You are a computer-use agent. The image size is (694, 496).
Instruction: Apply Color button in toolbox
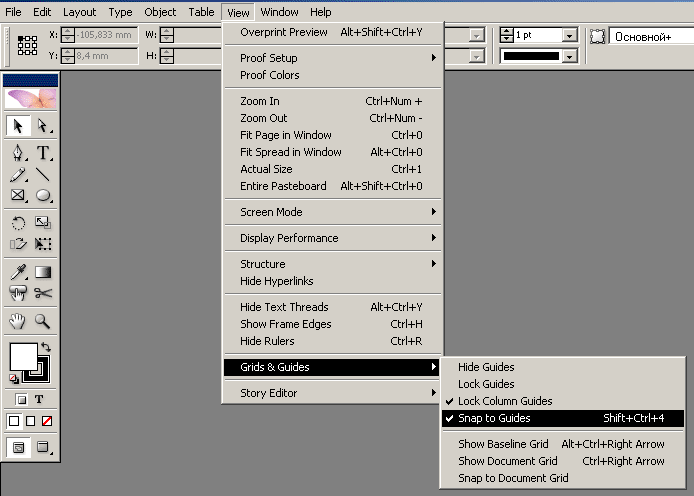[14, 421]
